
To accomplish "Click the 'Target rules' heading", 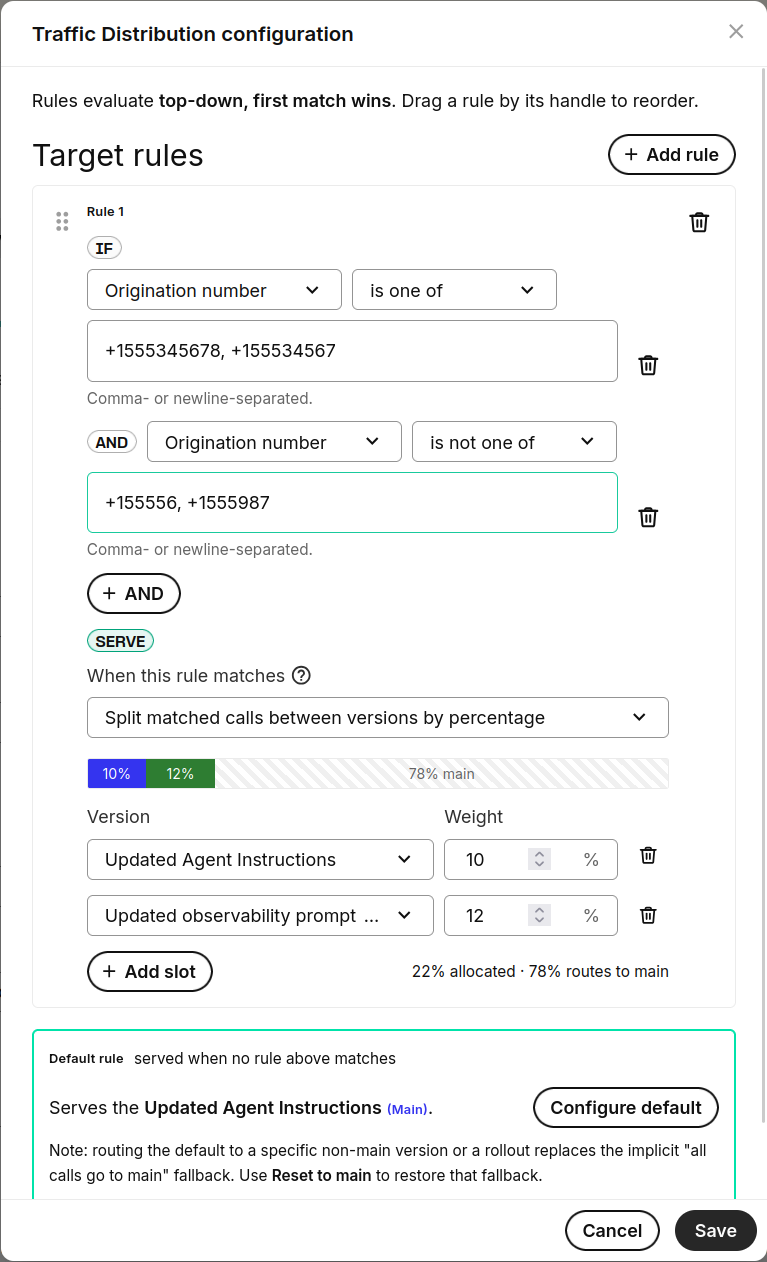I will pos(118,155).
